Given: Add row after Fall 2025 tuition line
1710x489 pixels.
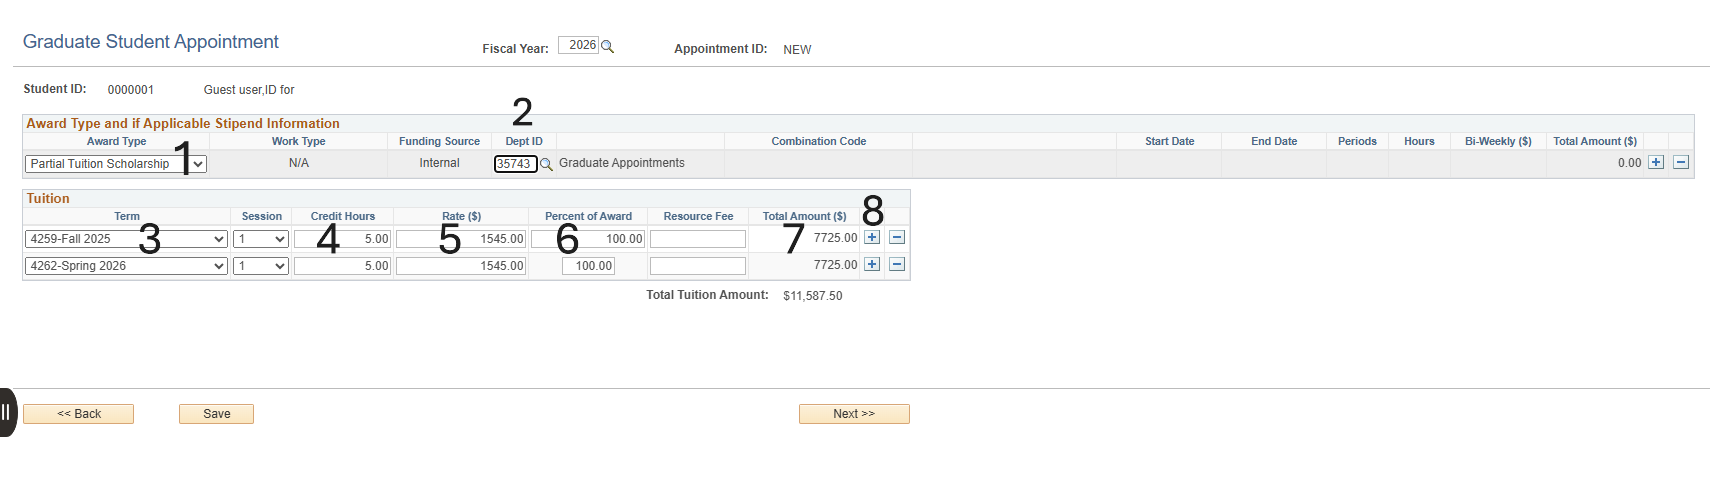Looking at the screenshot, I should point(872,237).
